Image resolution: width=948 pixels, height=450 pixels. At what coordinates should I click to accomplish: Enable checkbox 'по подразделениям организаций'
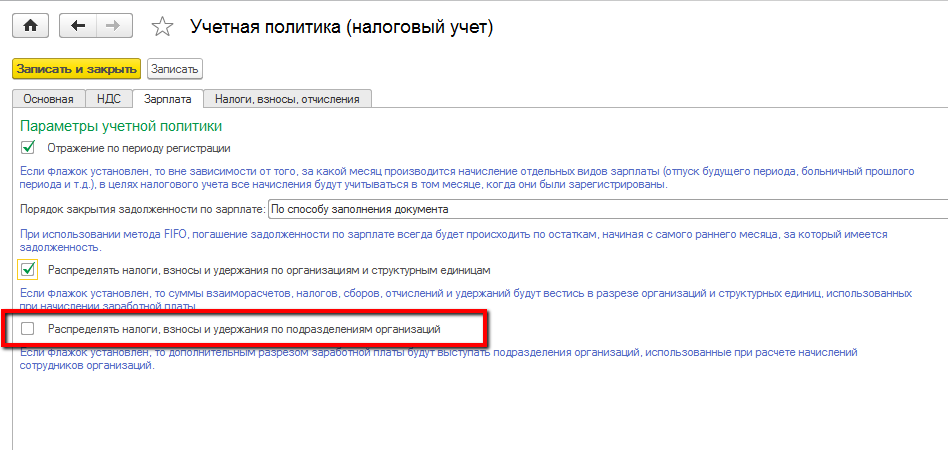[x=28, y=328]
